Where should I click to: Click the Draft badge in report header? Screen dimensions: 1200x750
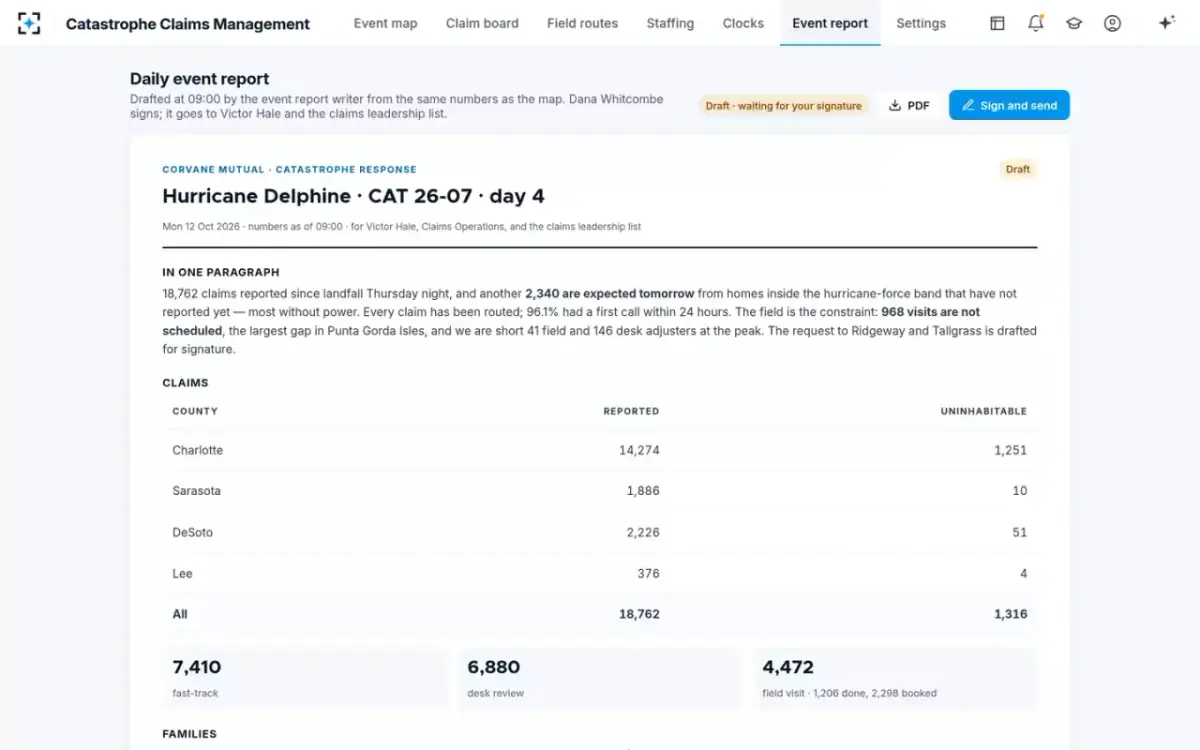(1018, 169)
